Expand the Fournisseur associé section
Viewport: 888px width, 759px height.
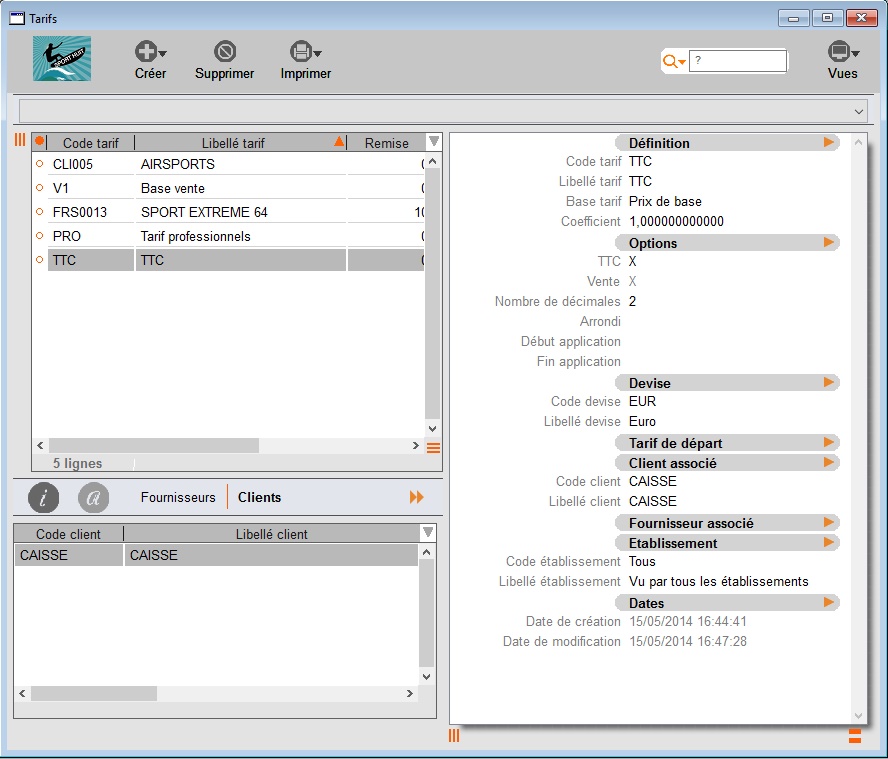829,522
